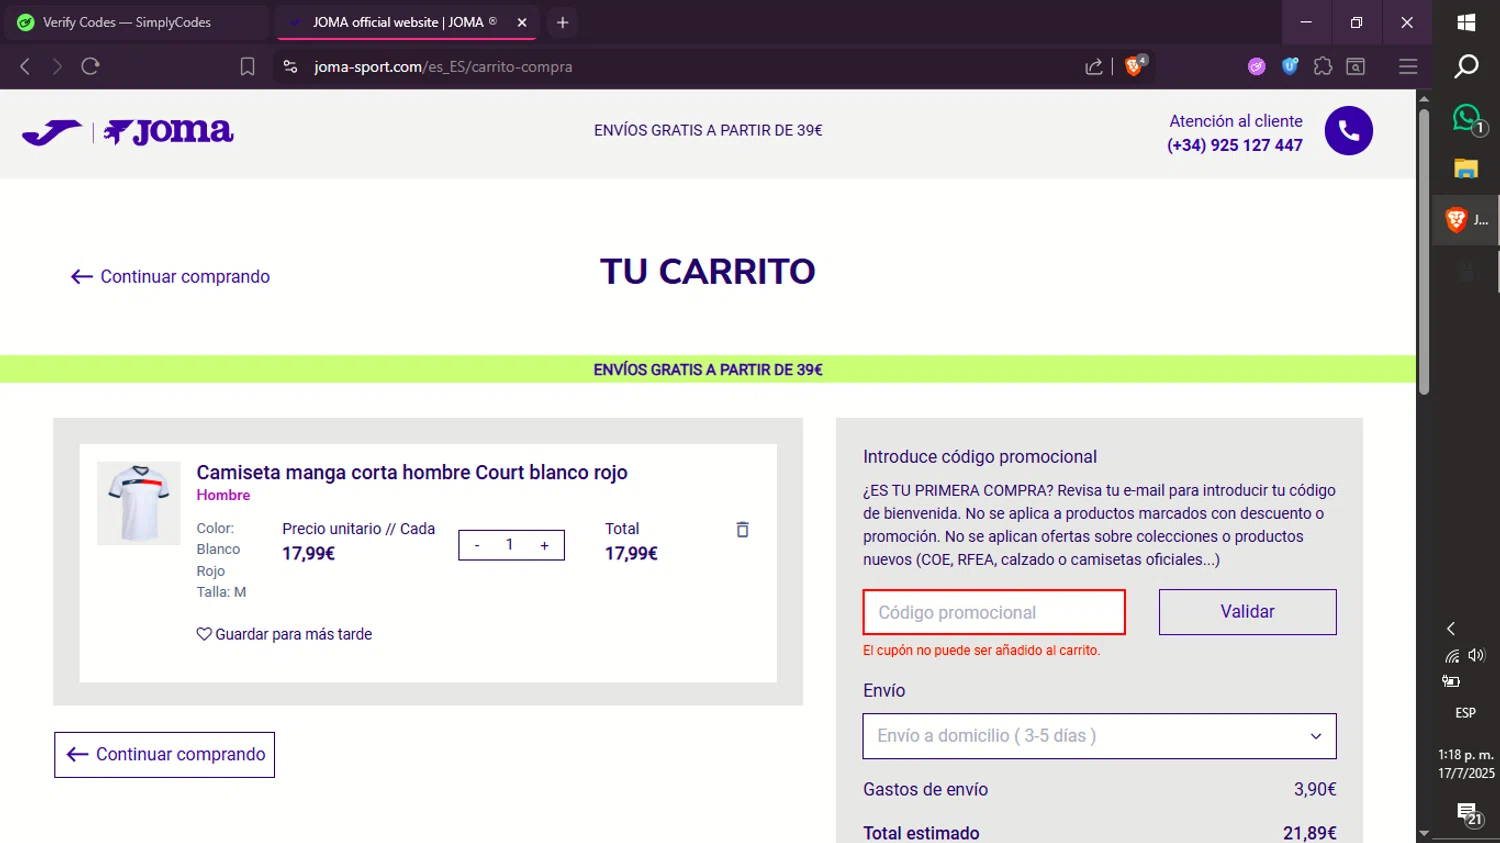Open extensions puzzle icon
1500x843 pixels.
(1323, 66)
